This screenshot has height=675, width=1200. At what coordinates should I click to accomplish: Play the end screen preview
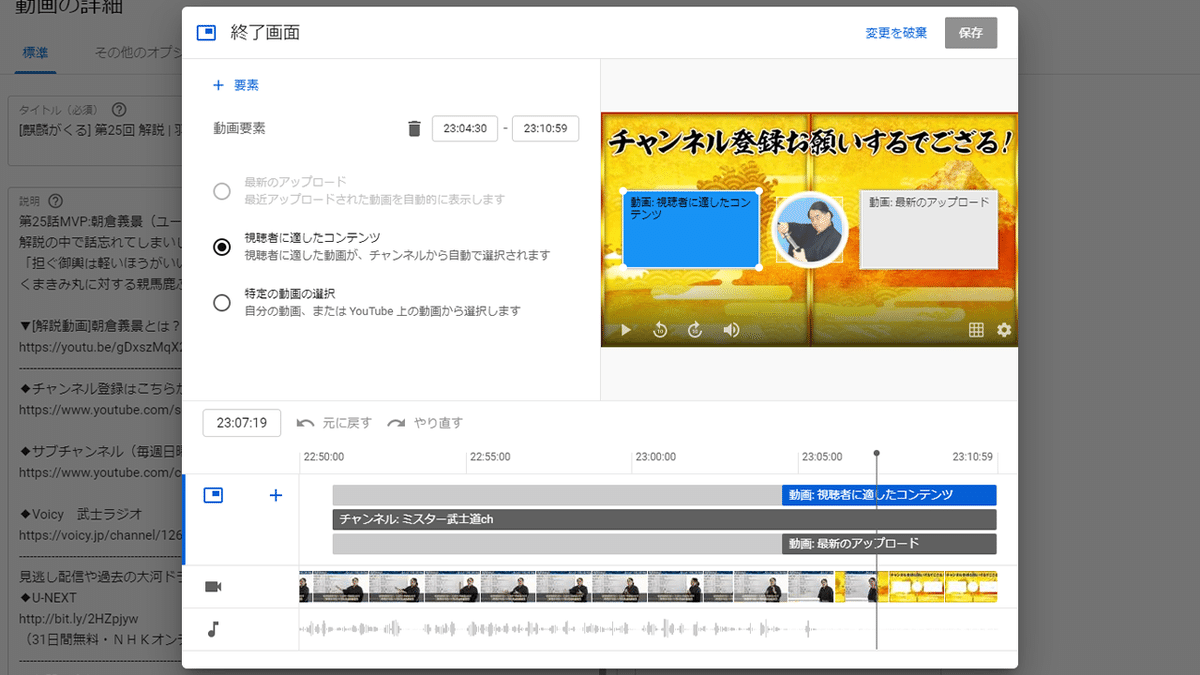click(x=626, y=330)
